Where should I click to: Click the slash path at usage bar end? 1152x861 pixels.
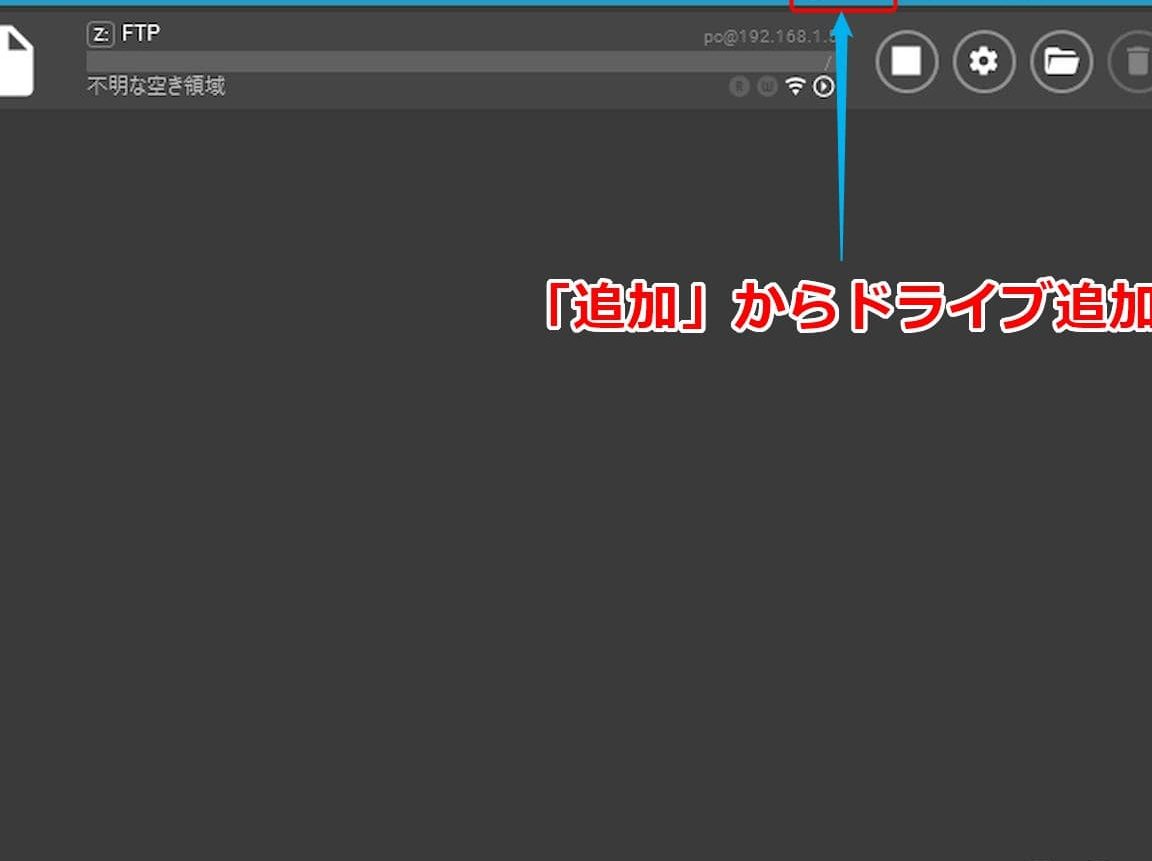[x=827, y=62]
